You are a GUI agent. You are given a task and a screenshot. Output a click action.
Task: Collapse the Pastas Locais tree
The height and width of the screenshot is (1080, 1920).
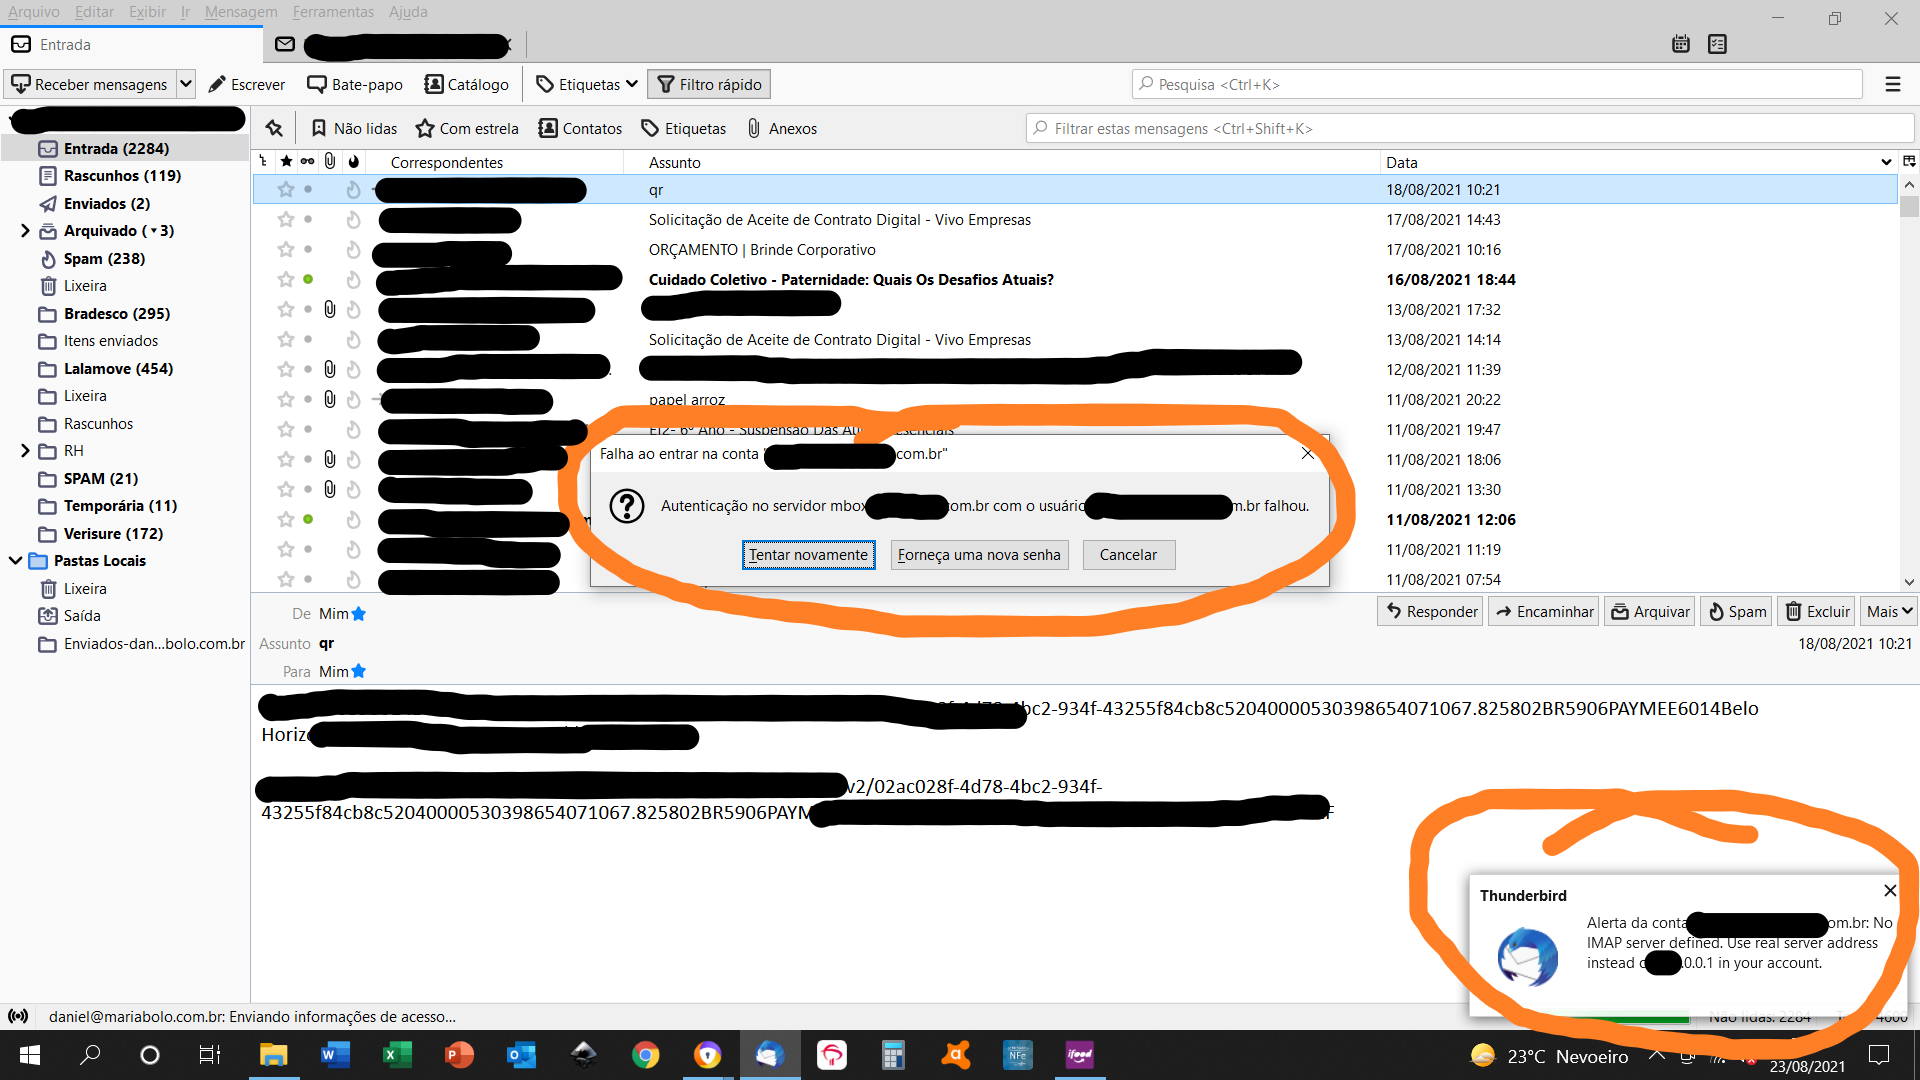(x=15, y=561)
